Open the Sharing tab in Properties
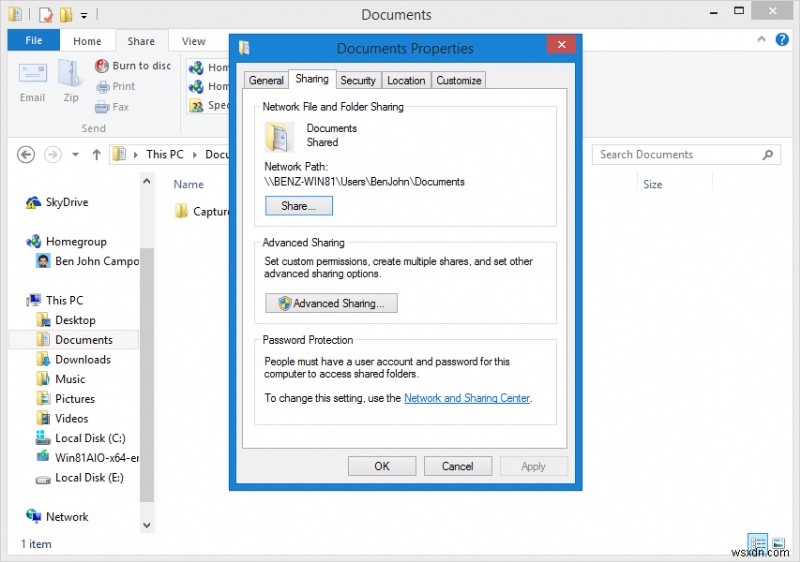The image size is (800, 562). (x=312, y=79)
